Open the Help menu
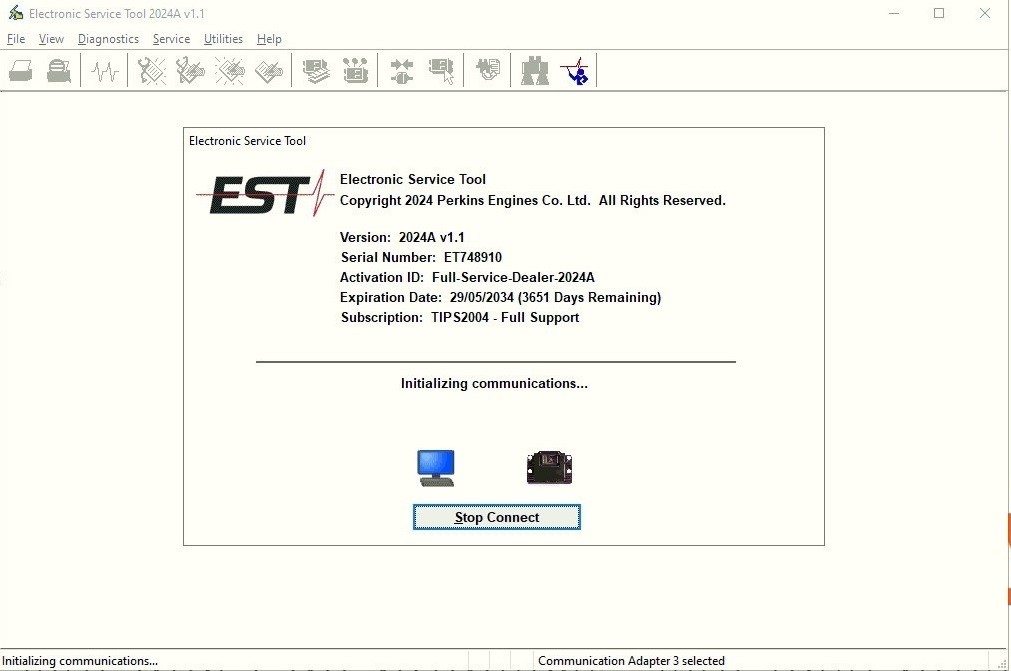This screenshot has height=671, width=1011. (x=269, y=39)
